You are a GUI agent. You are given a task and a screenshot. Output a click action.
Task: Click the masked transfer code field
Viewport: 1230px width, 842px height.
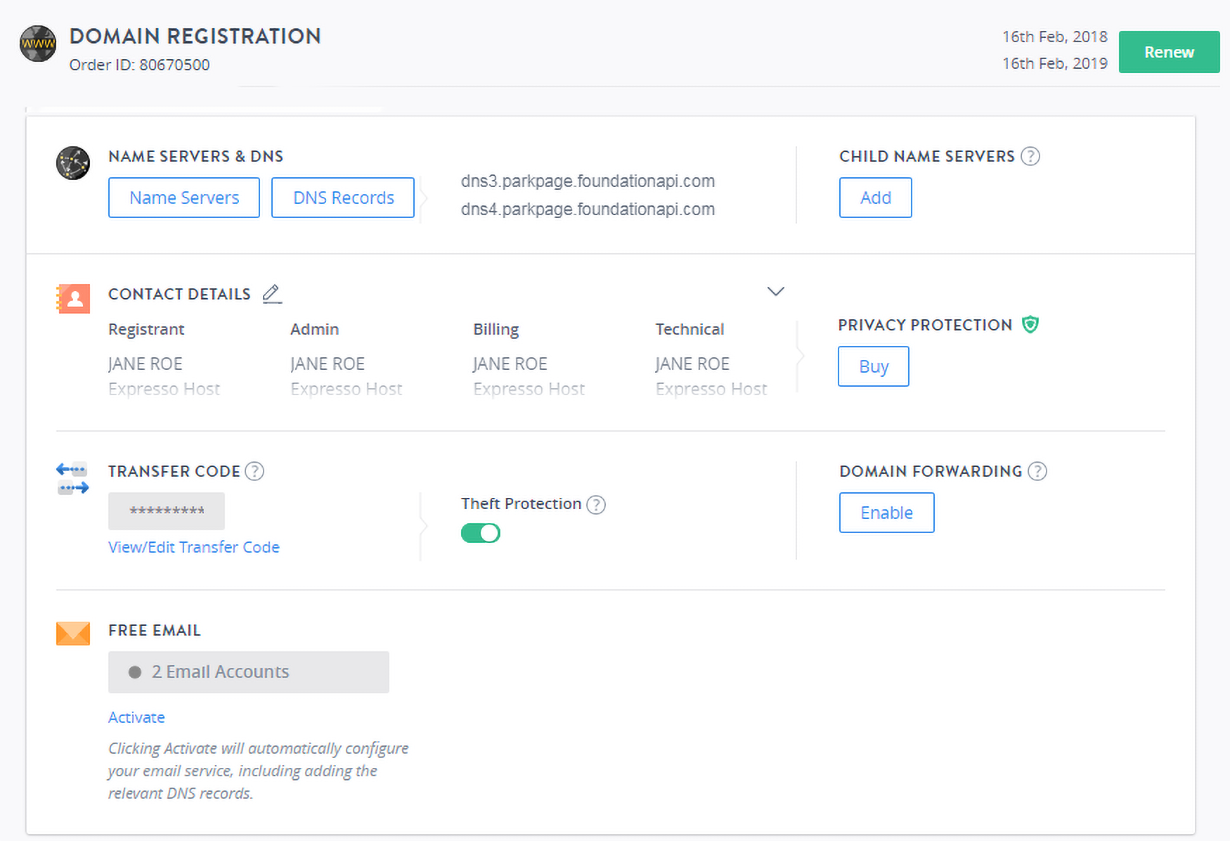coord(166,511)
